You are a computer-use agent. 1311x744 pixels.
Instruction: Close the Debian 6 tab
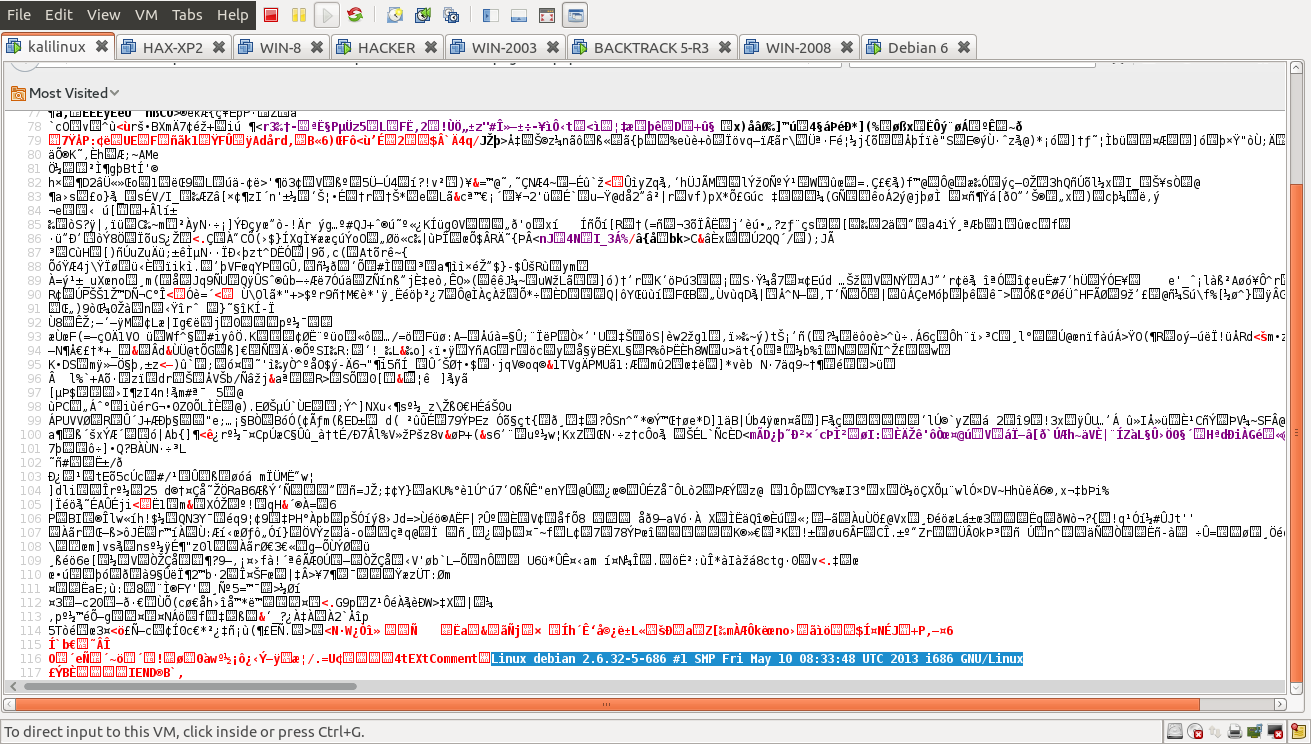(x=962, y=47)
